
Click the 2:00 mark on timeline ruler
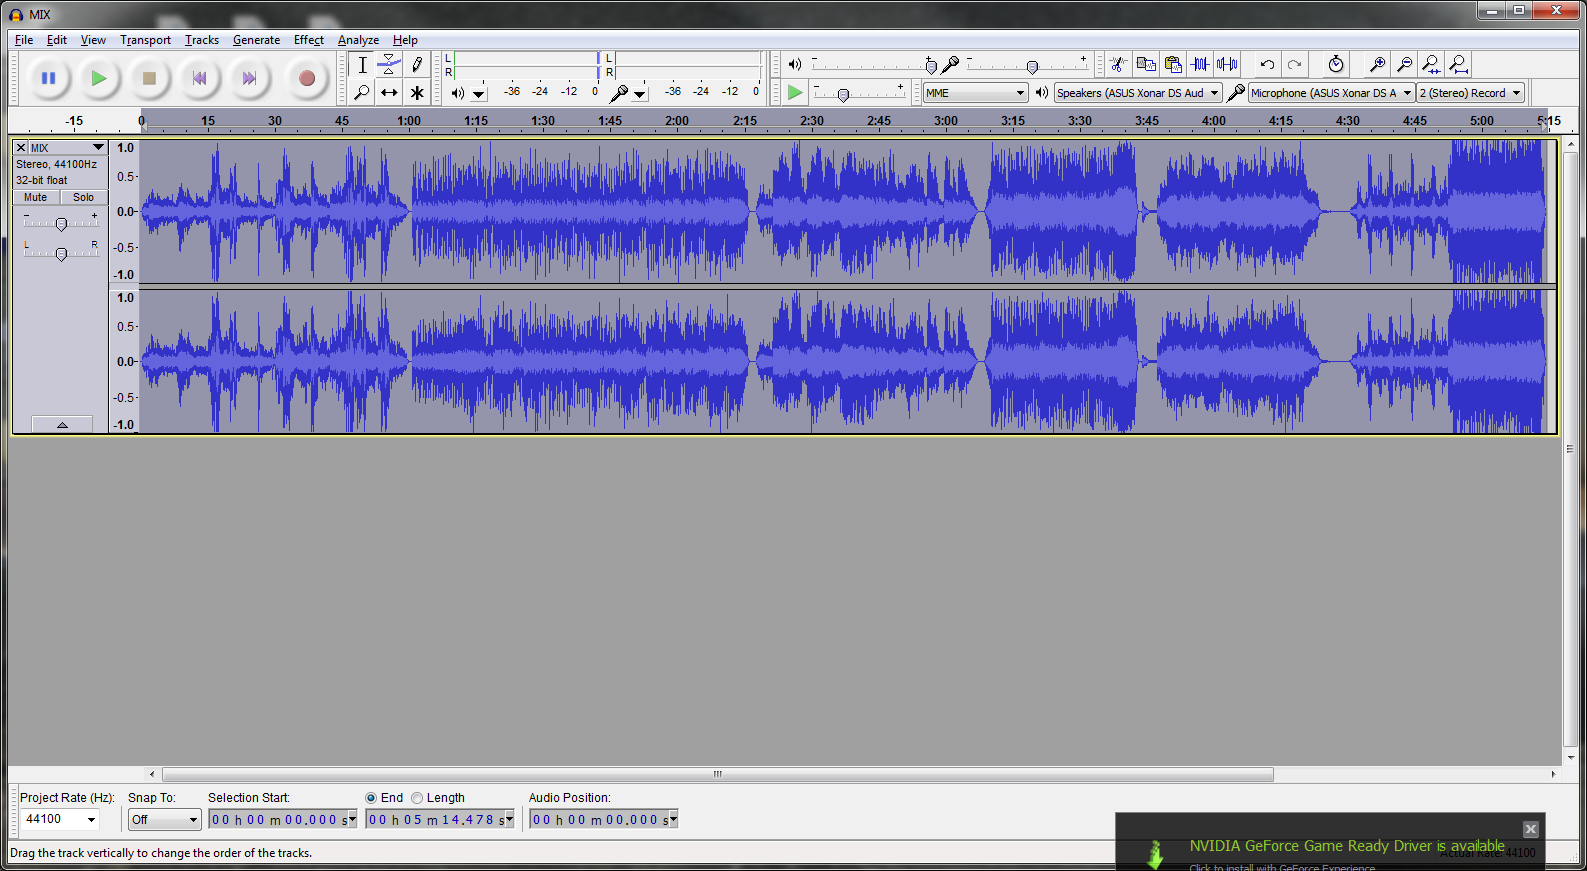677,121
